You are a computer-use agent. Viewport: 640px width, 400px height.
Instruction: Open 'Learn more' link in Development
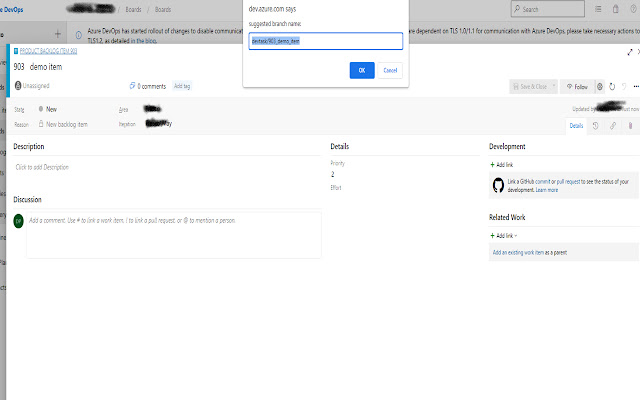tap(547, 190)
